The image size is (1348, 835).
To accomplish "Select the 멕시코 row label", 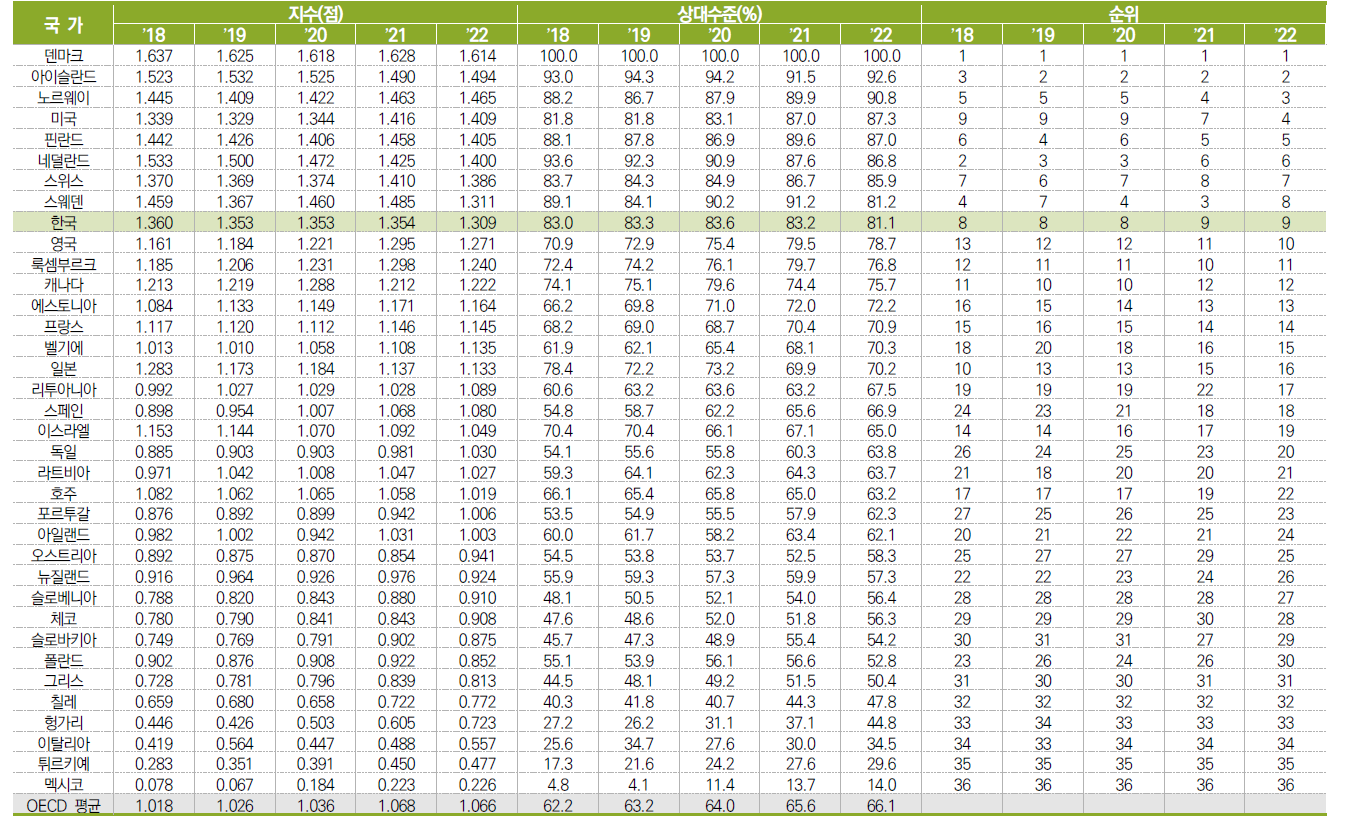I will point(64,785).
